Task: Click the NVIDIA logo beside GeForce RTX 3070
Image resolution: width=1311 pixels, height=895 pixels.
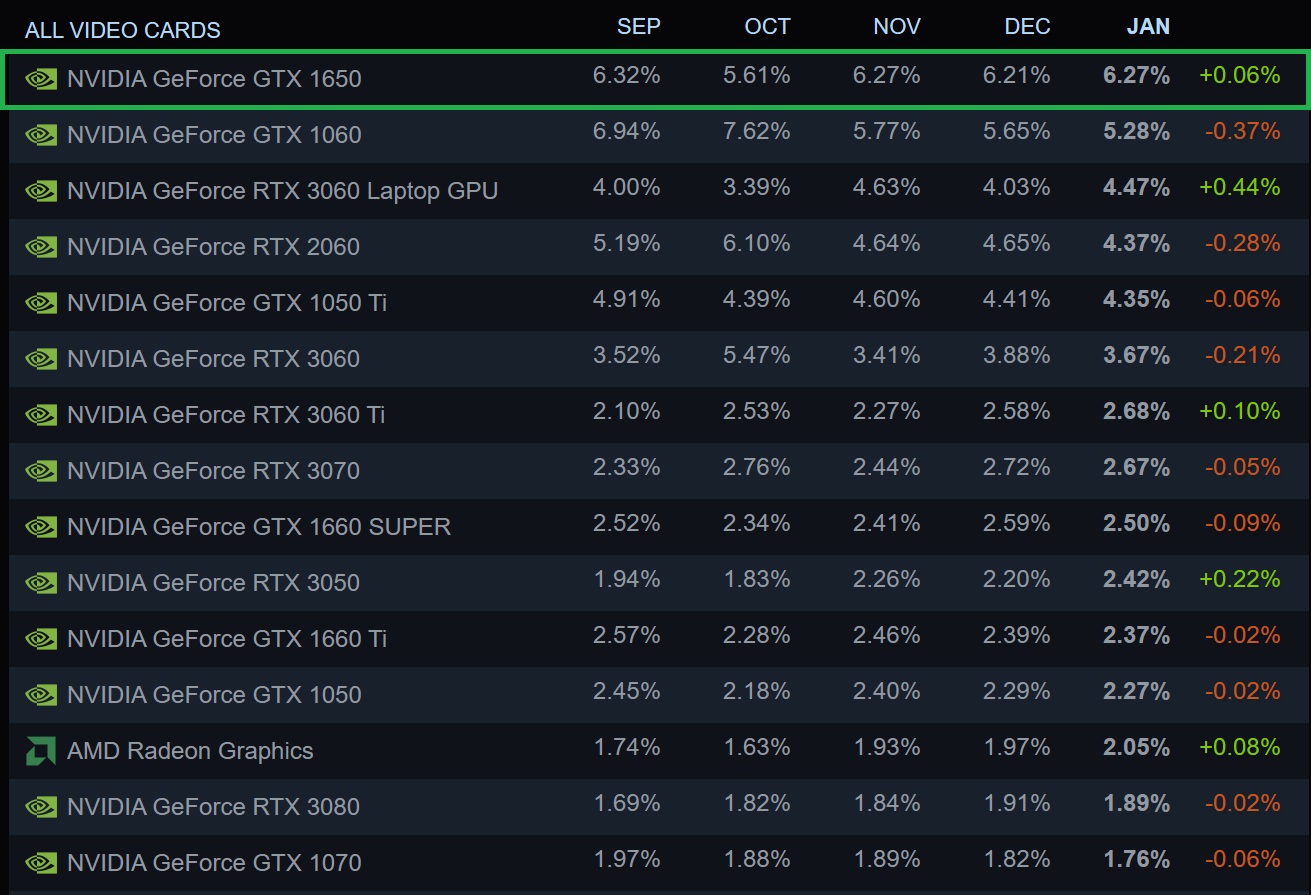Action: coord(41,471)
